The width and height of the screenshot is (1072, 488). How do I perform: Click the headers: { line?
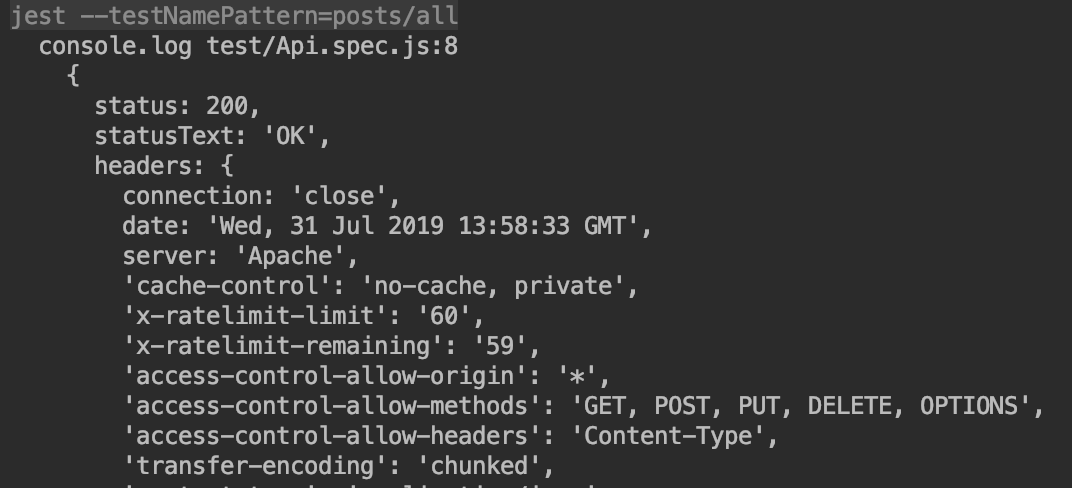click(x=164, y=166)
